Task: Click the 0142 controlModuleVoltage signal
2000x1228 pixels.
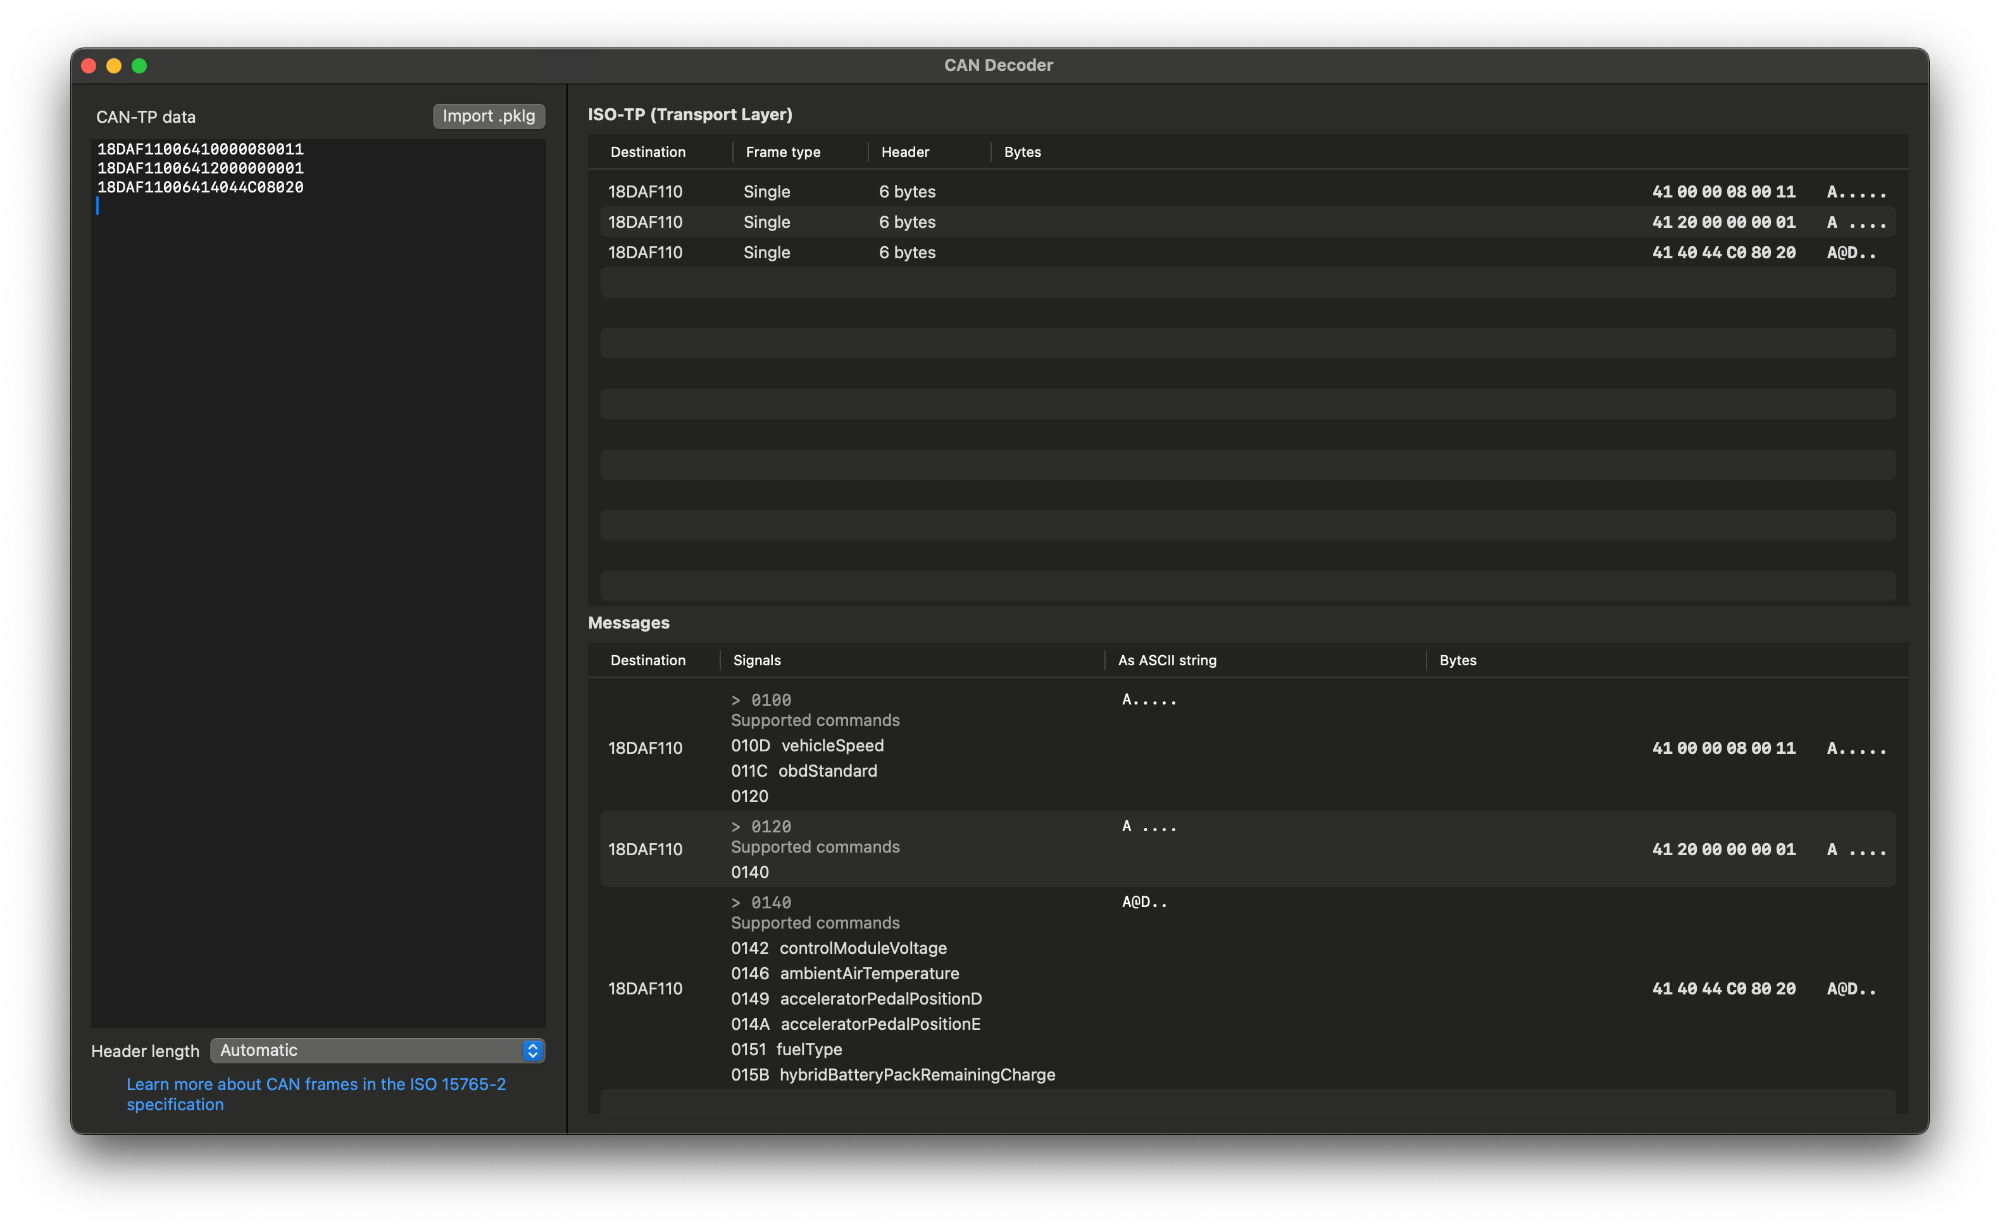Action: coord(839,948)
